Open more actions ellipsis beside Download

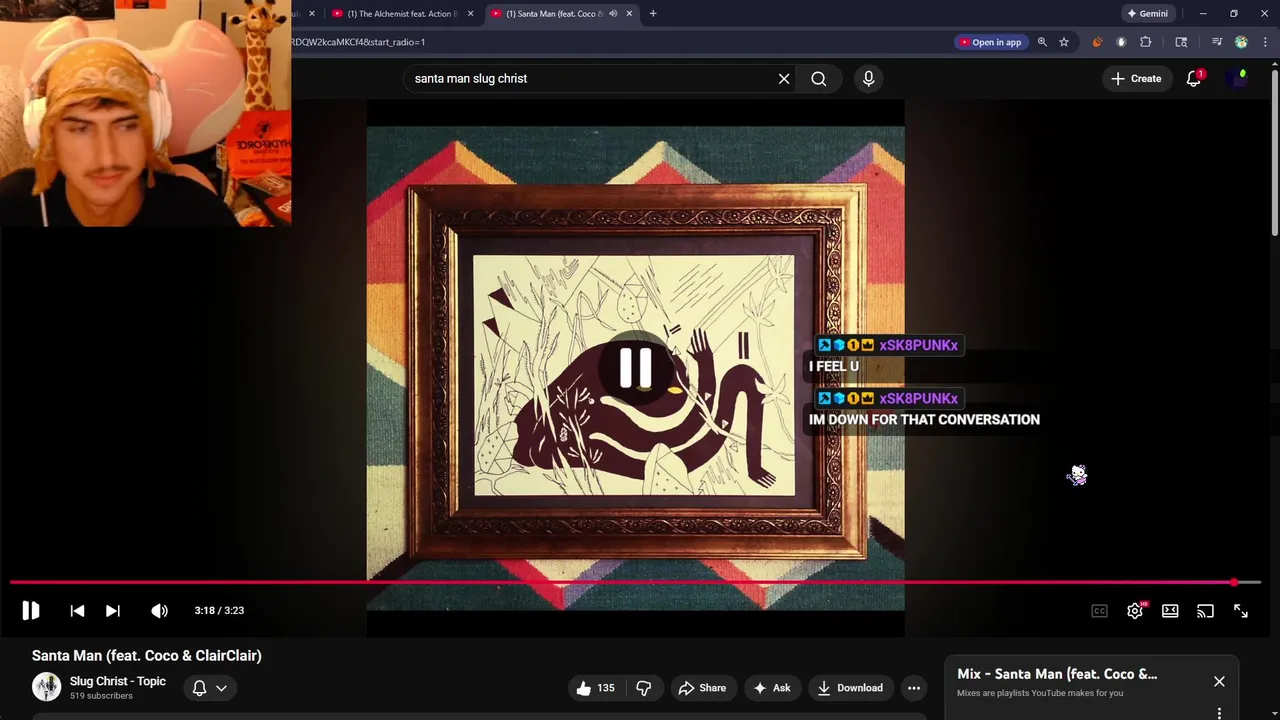coord(913,688)
